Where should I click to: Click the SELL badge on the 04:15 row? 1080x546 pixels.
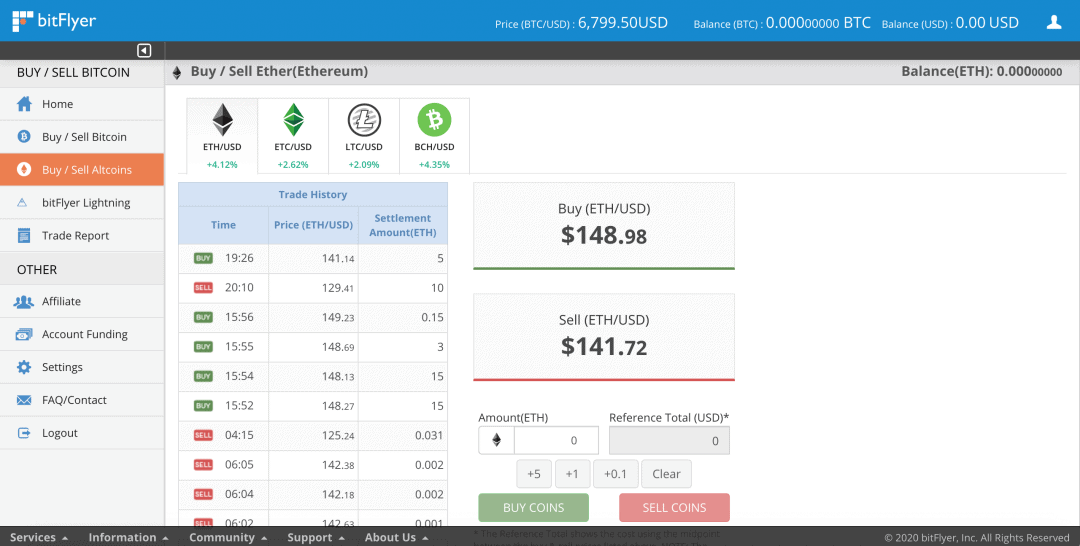[x=203, y=435]
